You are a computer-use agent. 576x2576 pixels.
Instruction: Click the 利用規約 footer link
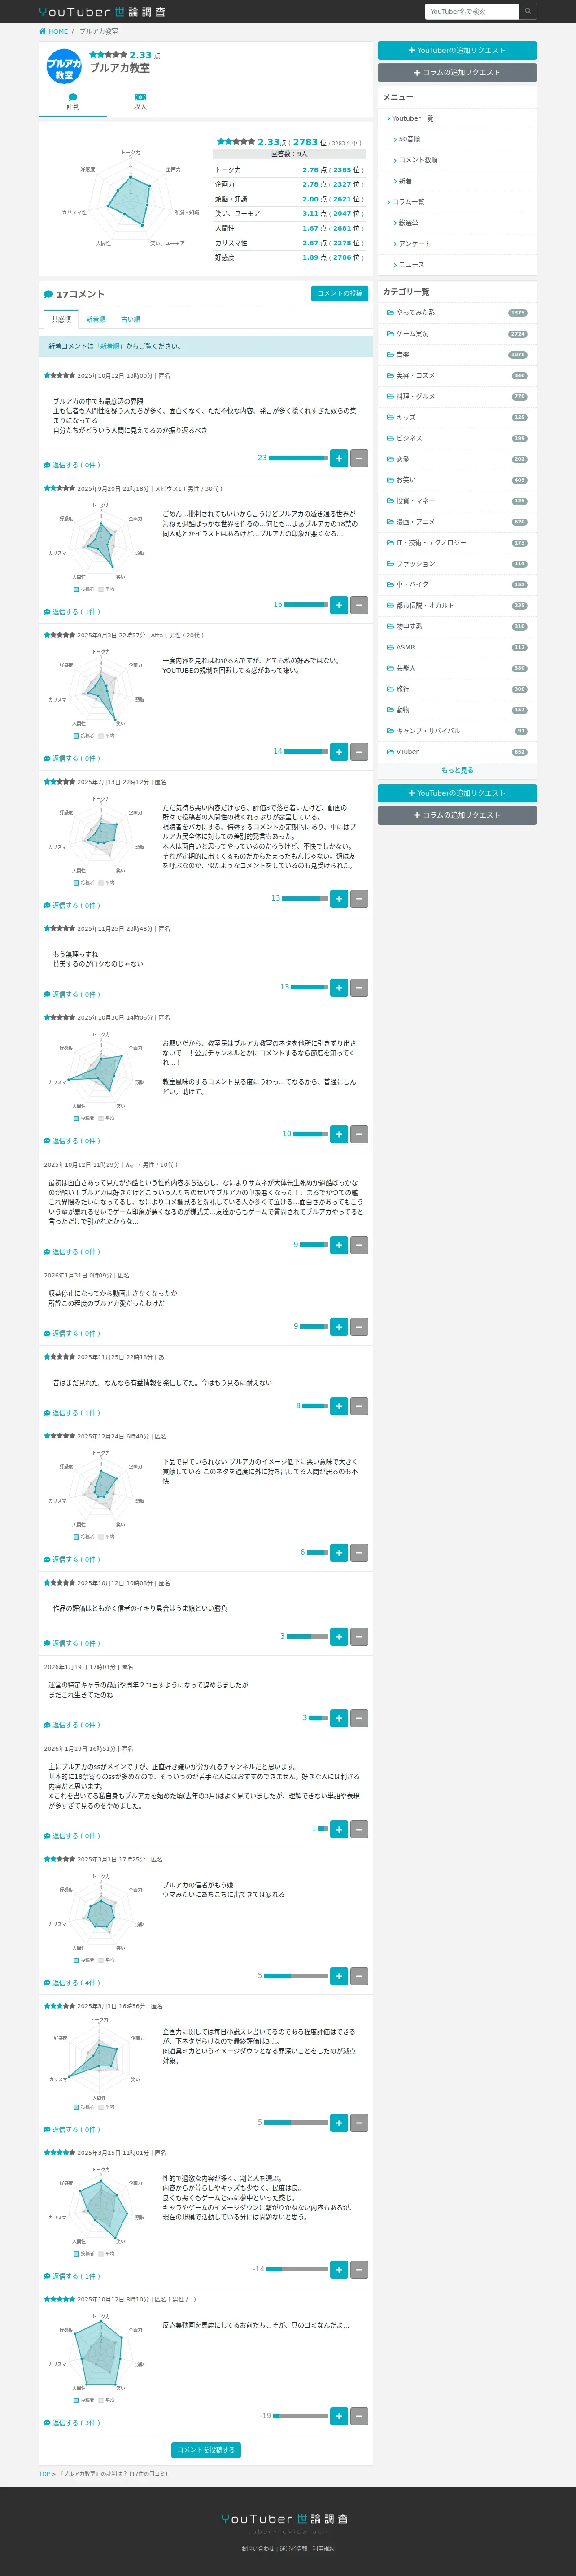[x=324, y=2549]
